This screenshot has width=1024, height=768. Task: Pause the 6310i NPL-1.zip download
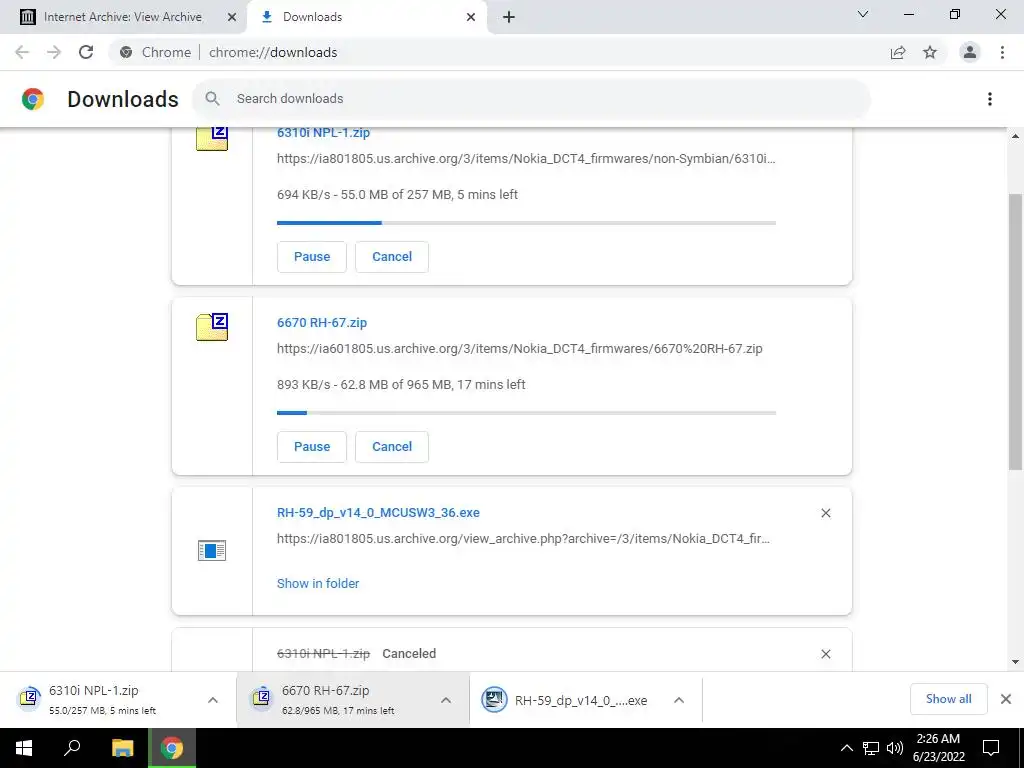point(312,257)
